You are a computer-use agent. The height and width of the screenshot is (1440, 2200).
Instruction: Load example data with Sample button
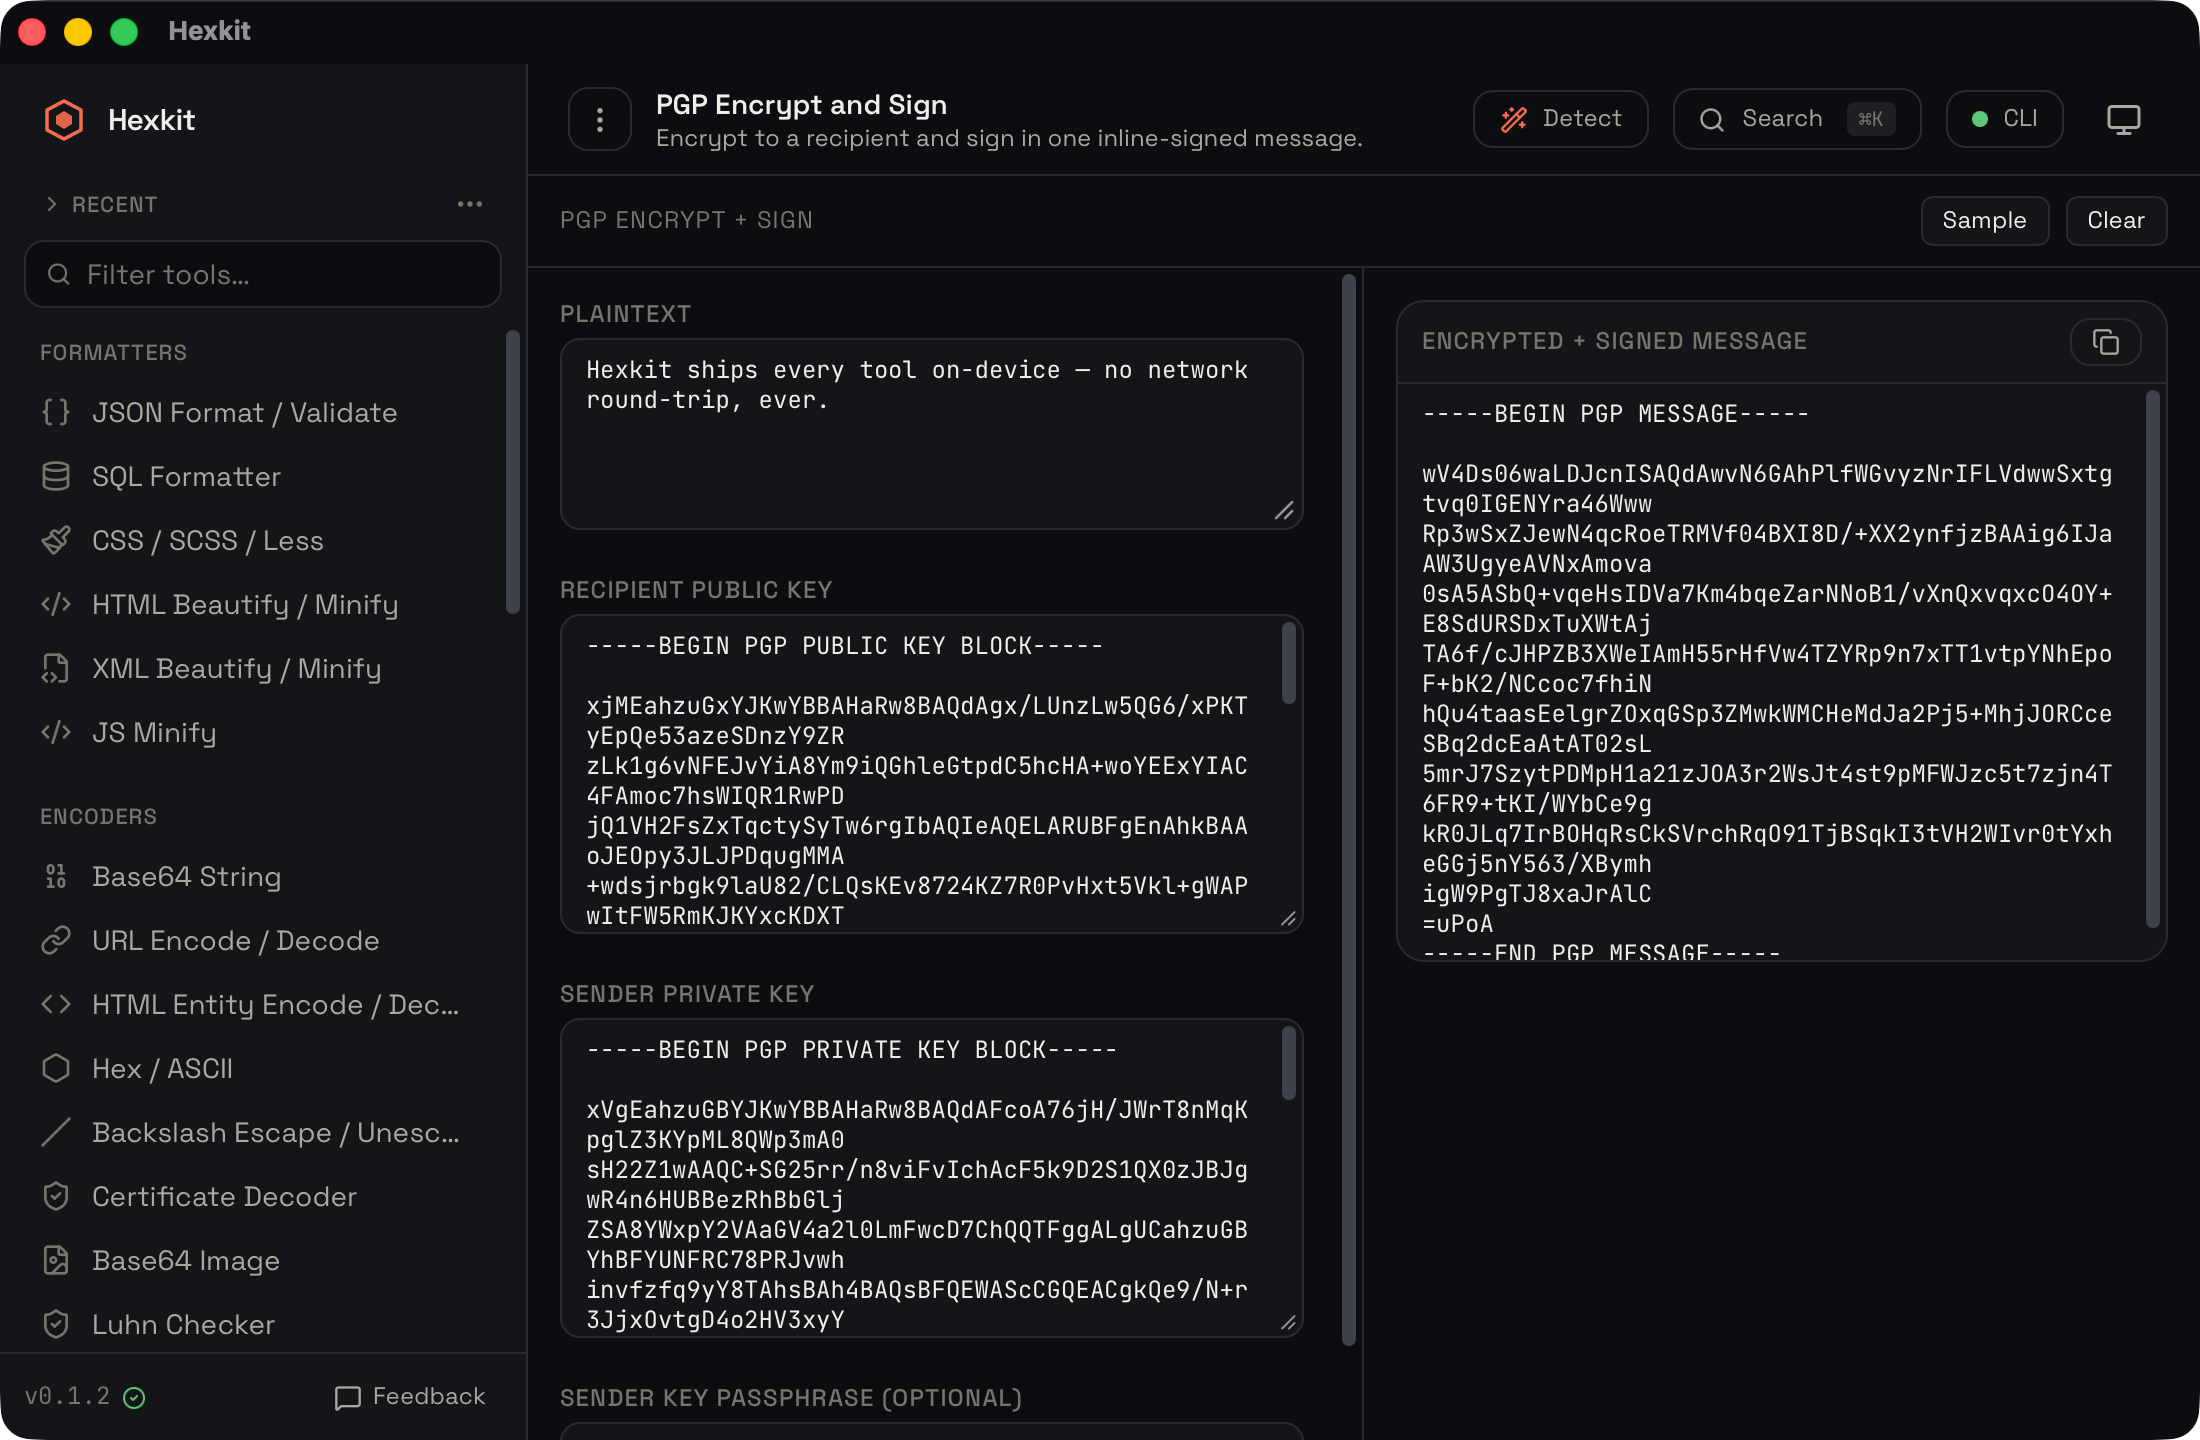pos(1984,221)
